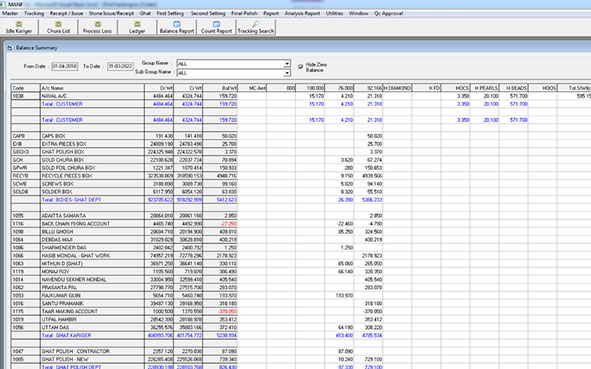Click the Dr.Wt column header

tap(159, 88)
